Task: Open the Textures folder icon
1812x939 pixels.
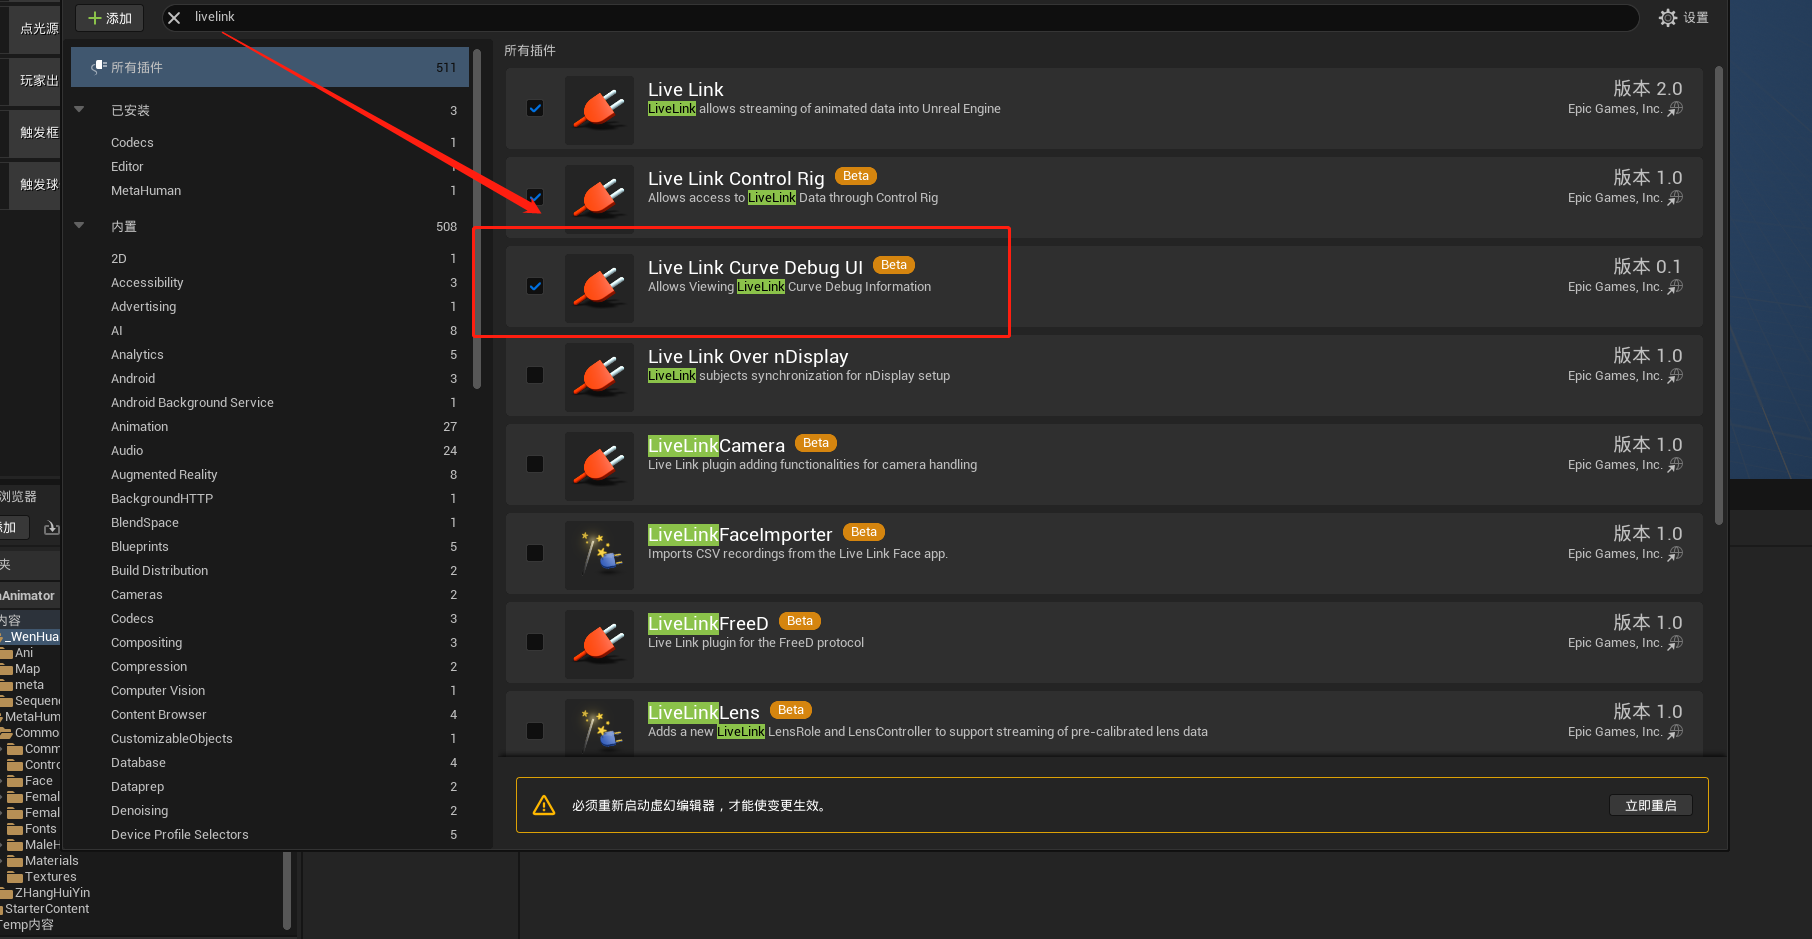Action: 15,877
